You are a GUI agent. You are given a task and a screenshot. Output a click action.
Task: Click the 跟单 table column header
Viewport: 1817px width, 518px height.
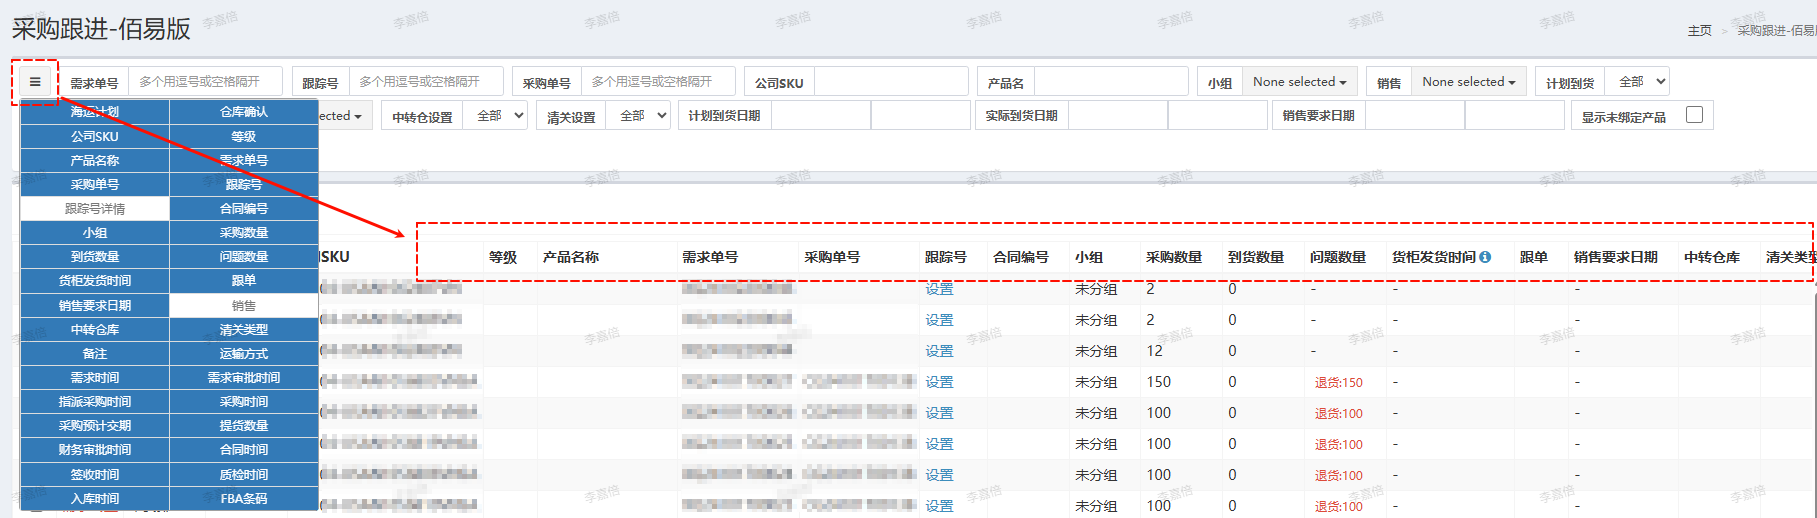coord(1534,257)
